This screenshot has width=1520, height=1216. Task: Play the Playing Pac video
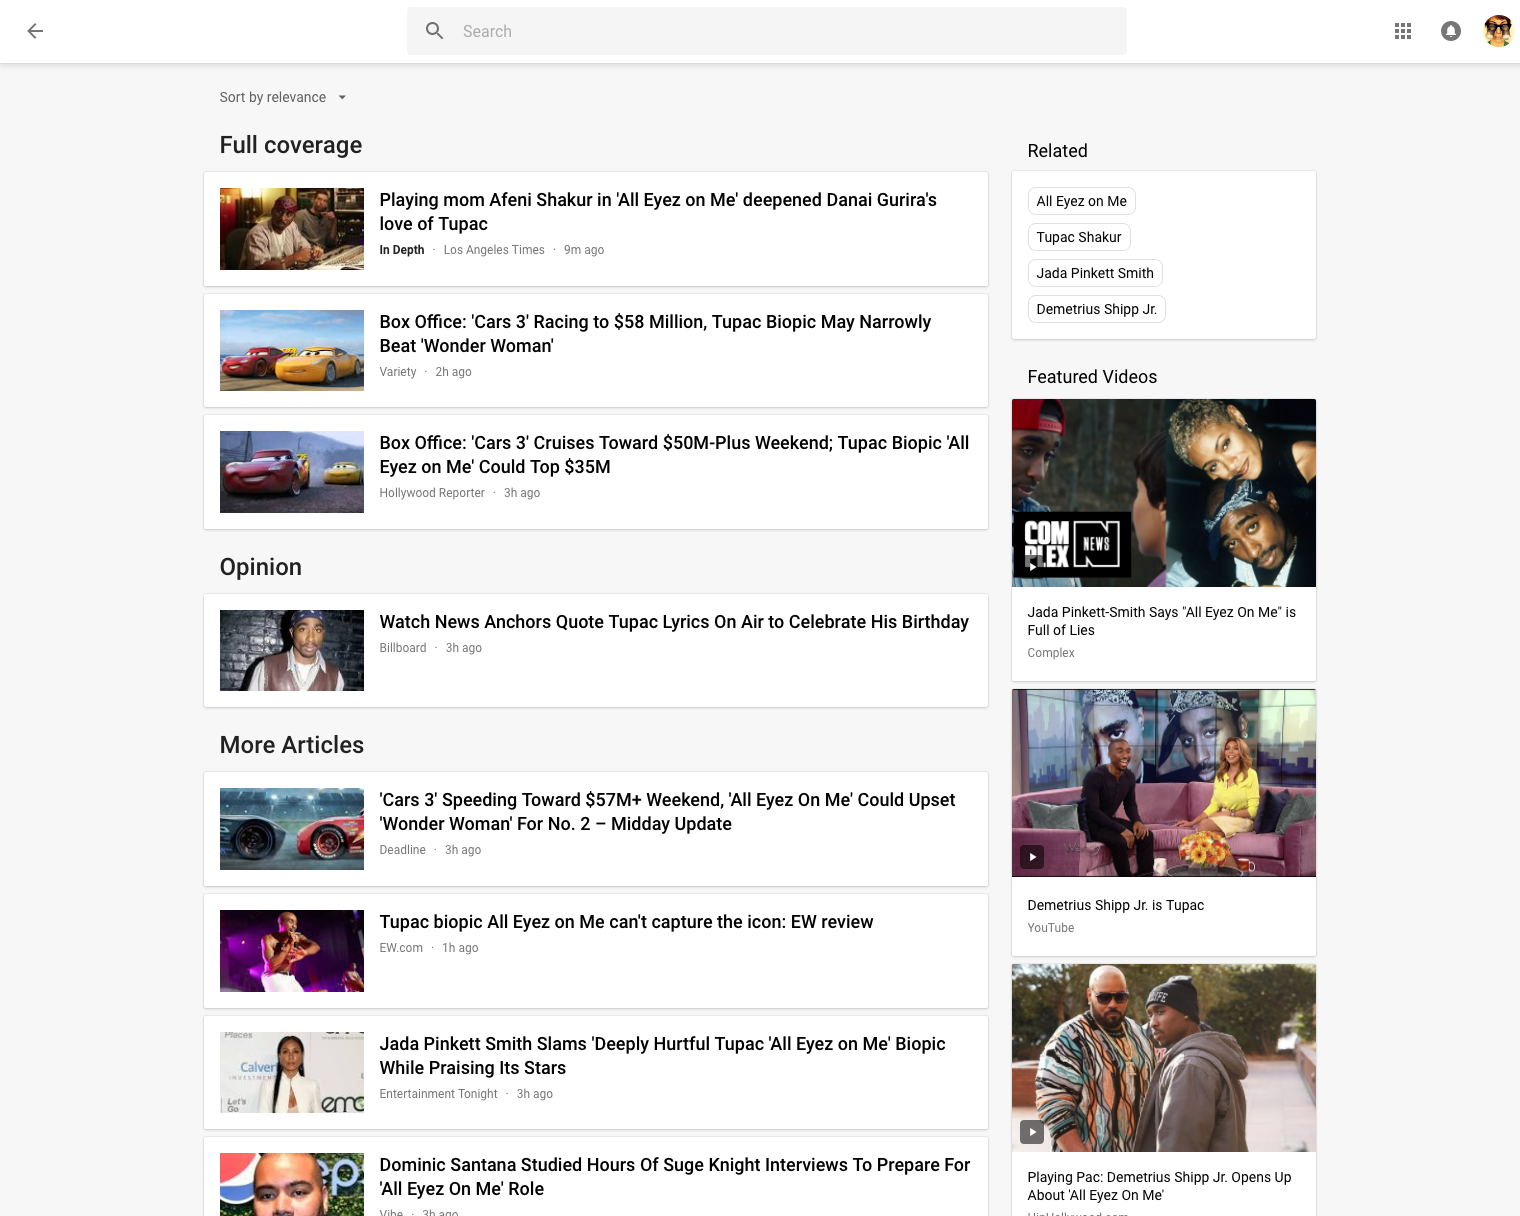(1163, 1058)
